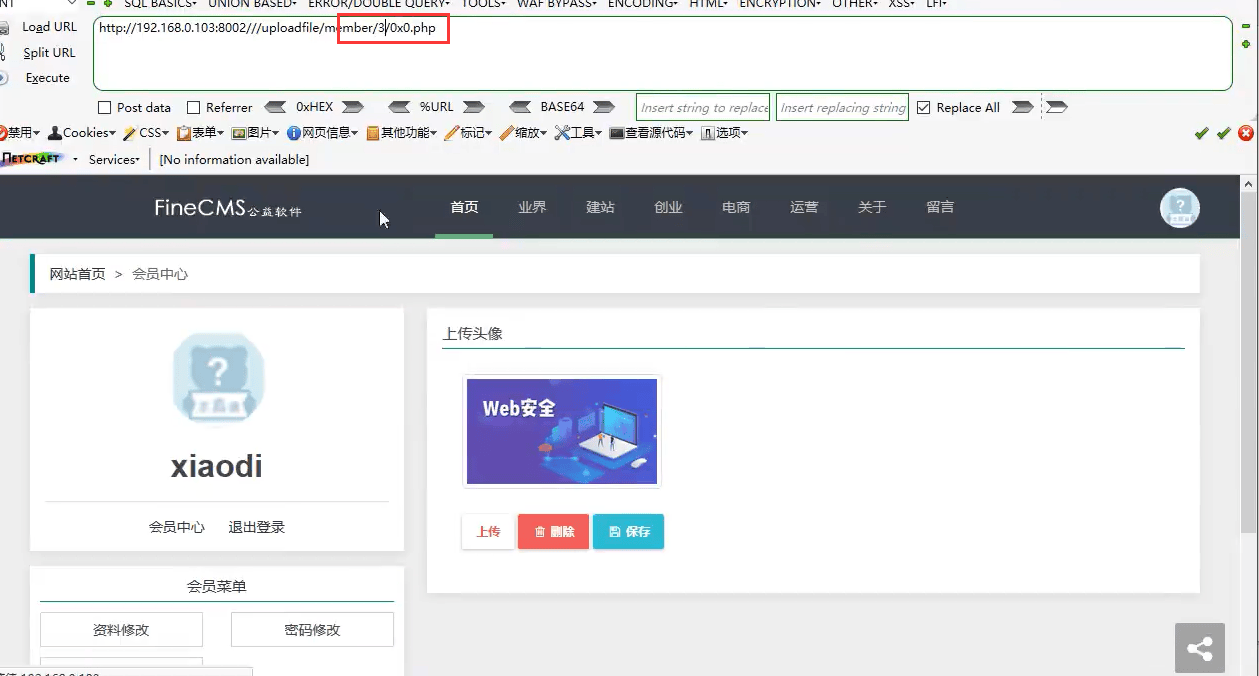Open the CSS dropdown
The width and height of the screenshot is (1259, 676).
(147, 133)
